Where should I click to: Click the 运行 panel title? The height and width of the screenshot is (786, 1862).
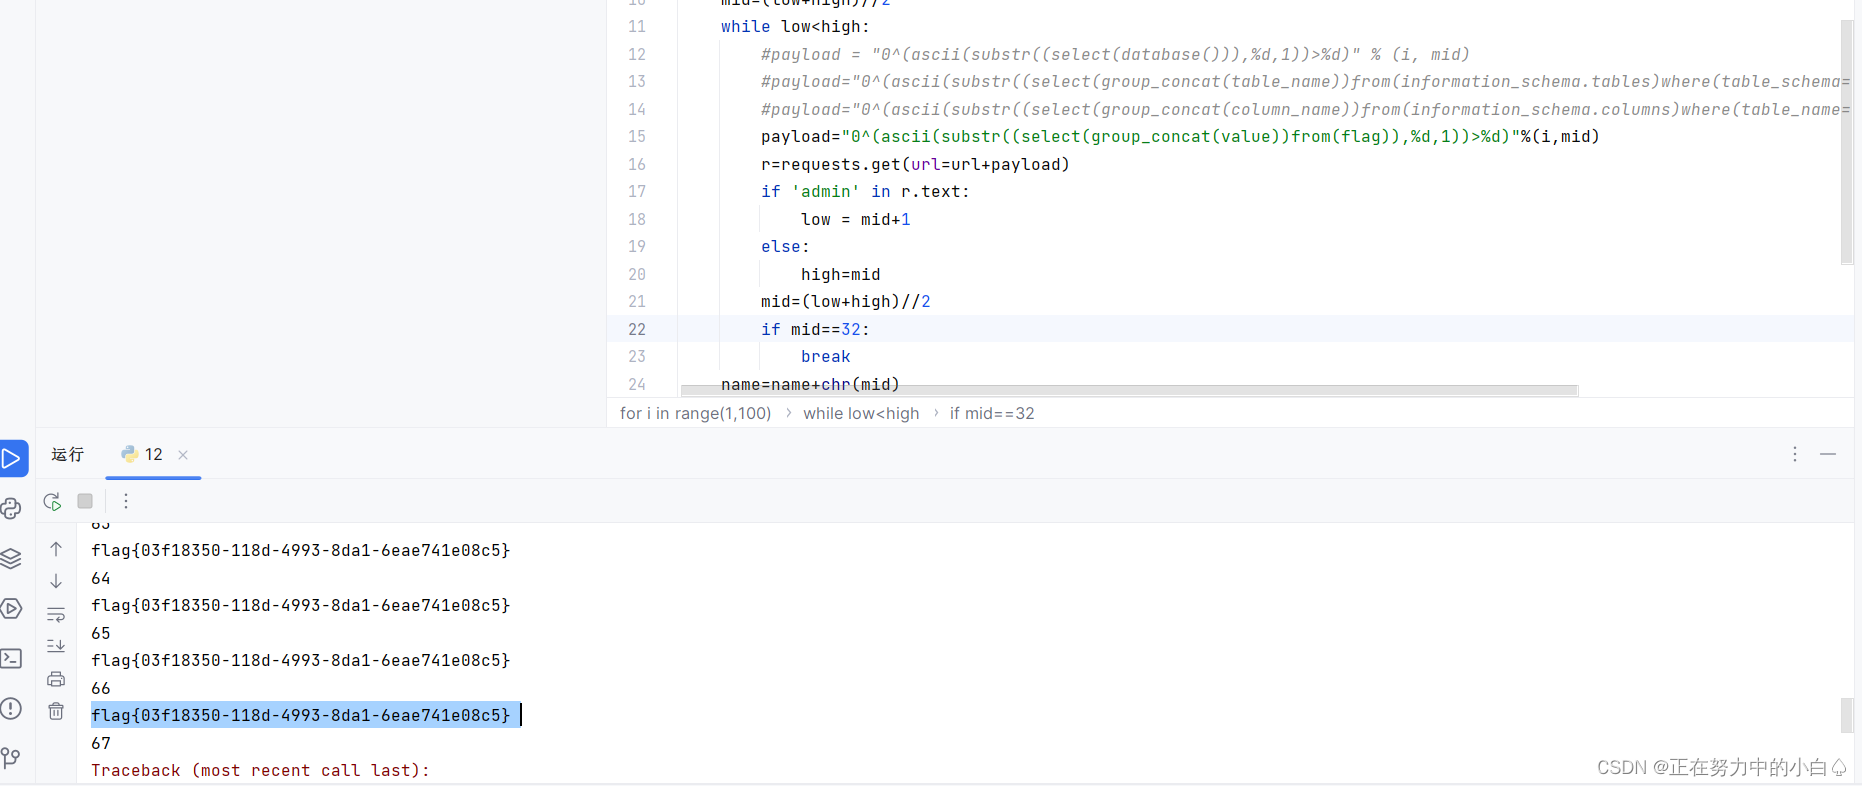point(68,455)
